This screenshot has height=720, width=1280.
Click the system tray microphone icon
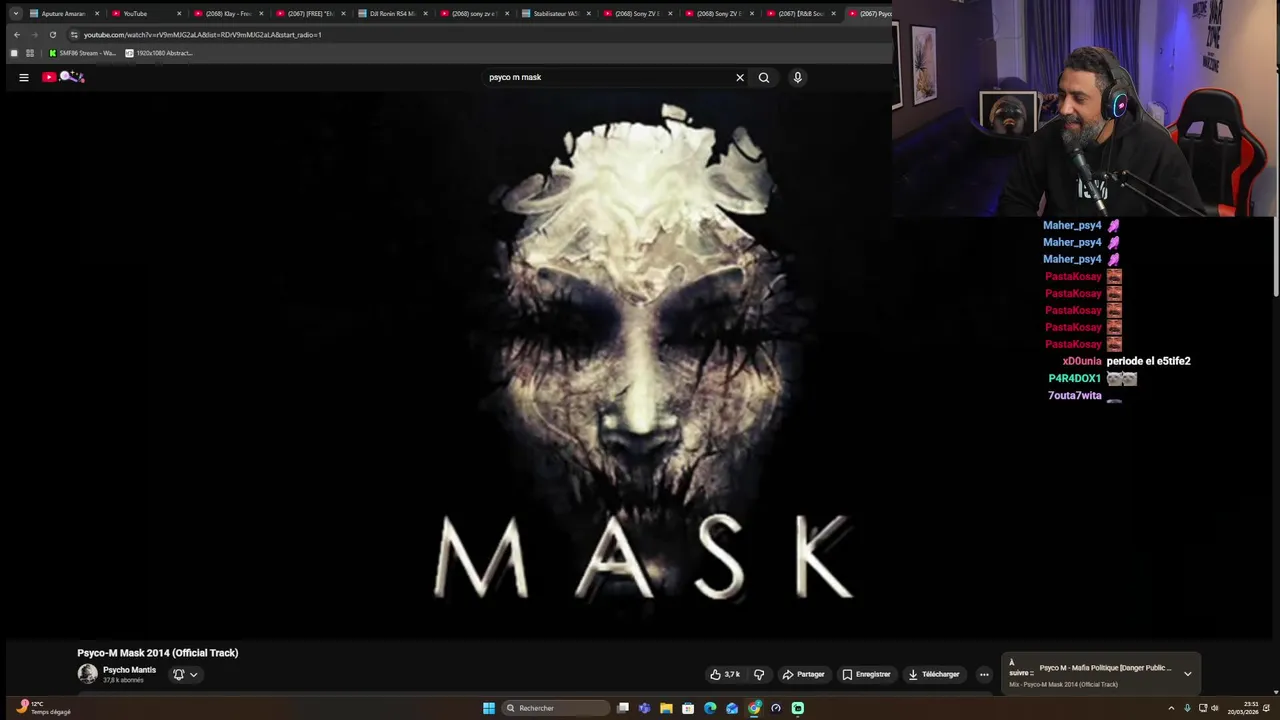[1188, 708]
